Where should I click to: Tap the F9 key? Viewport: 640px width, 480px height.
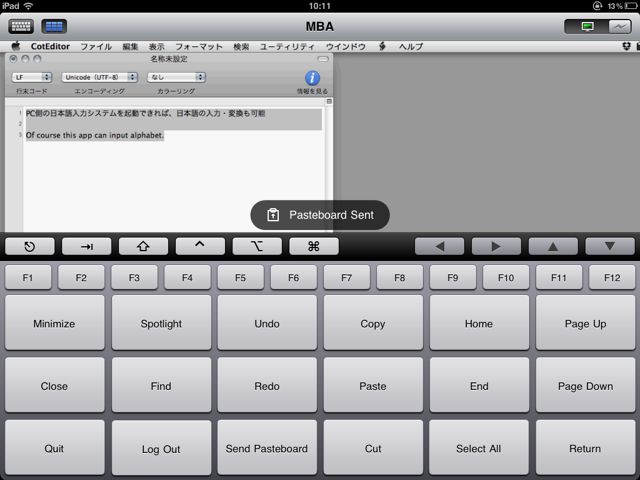(453, 278)
